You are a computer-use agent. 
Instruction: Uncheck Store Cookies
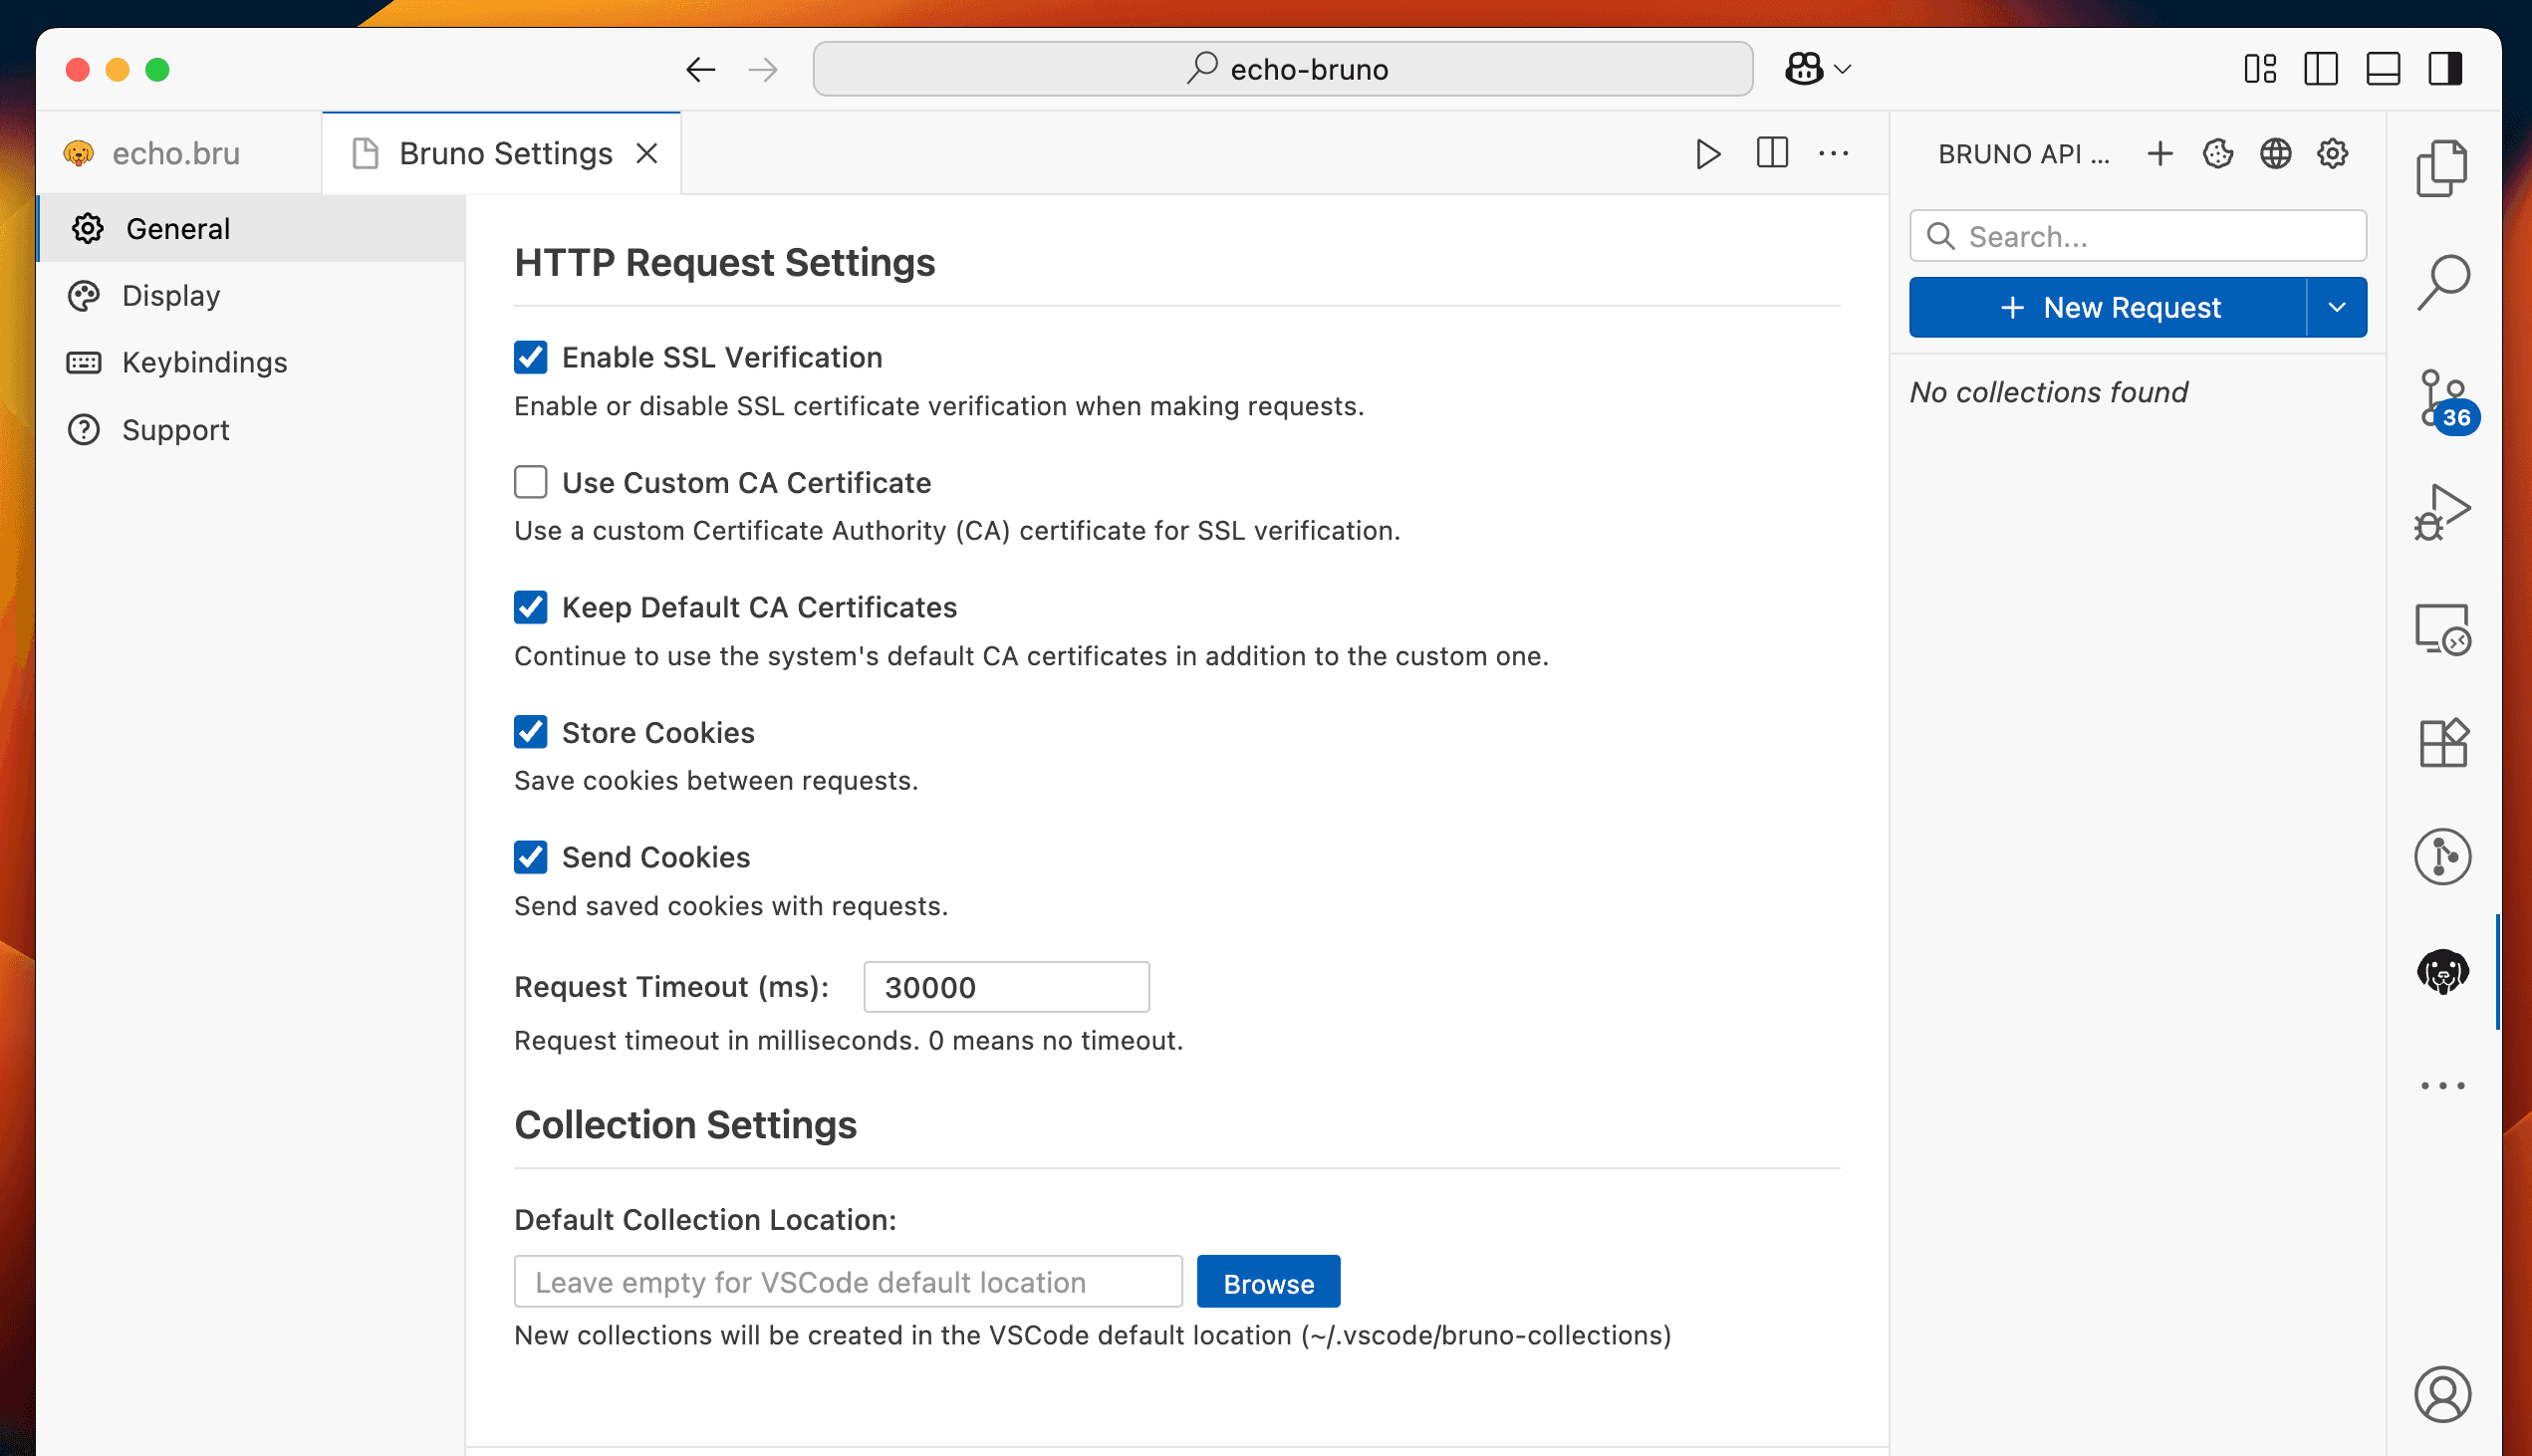click(x=530, y=732)
